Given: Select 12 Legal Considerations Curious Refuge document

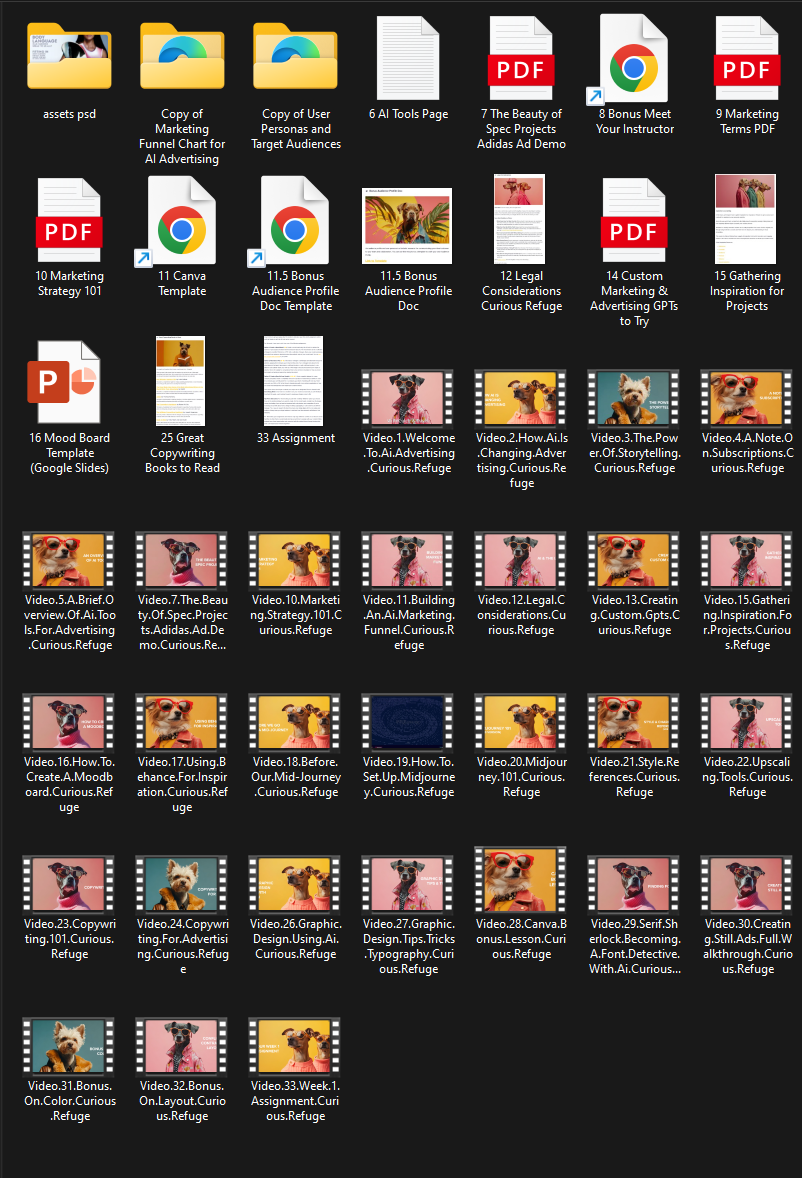Looking at the screenshot, I should [x=521, y=220].
